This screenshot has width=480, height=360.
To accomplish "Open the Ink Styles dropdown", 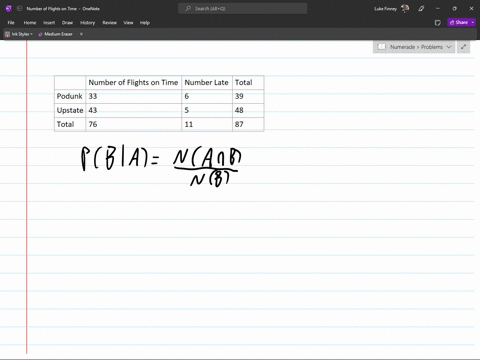I will pos(19,34).
